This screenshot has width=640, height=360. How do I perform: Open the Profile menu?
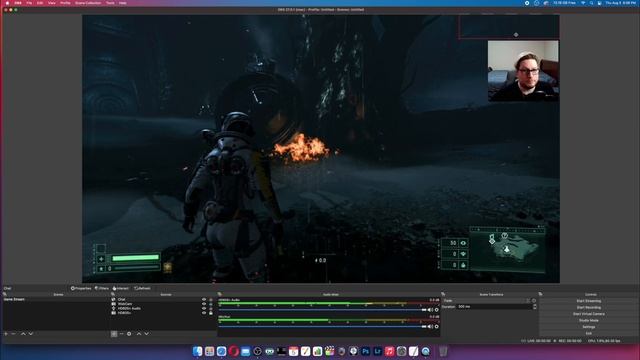65,3
